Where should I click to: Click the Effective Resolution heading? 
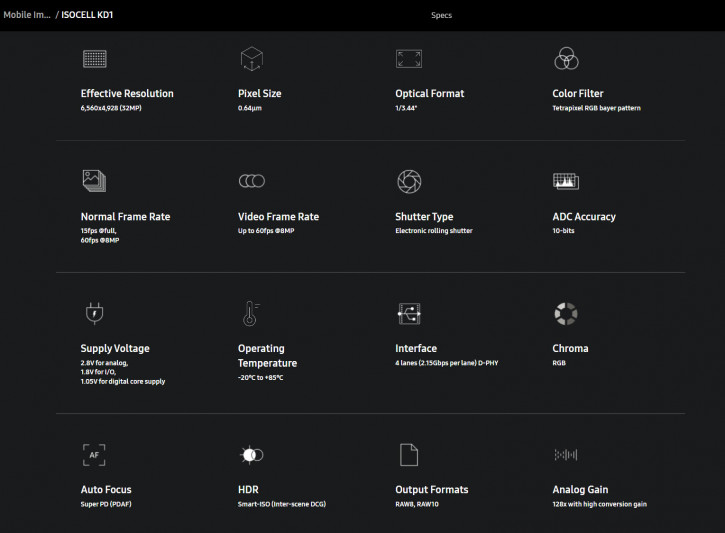127,93
